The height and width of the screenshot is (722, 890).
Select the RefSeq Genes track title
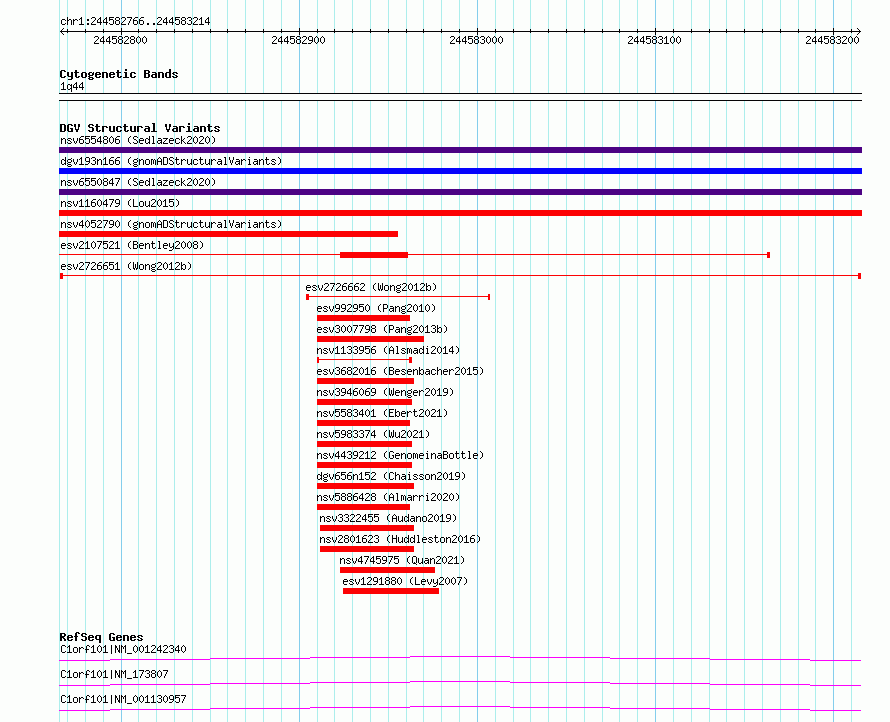(x=101, y=637)
